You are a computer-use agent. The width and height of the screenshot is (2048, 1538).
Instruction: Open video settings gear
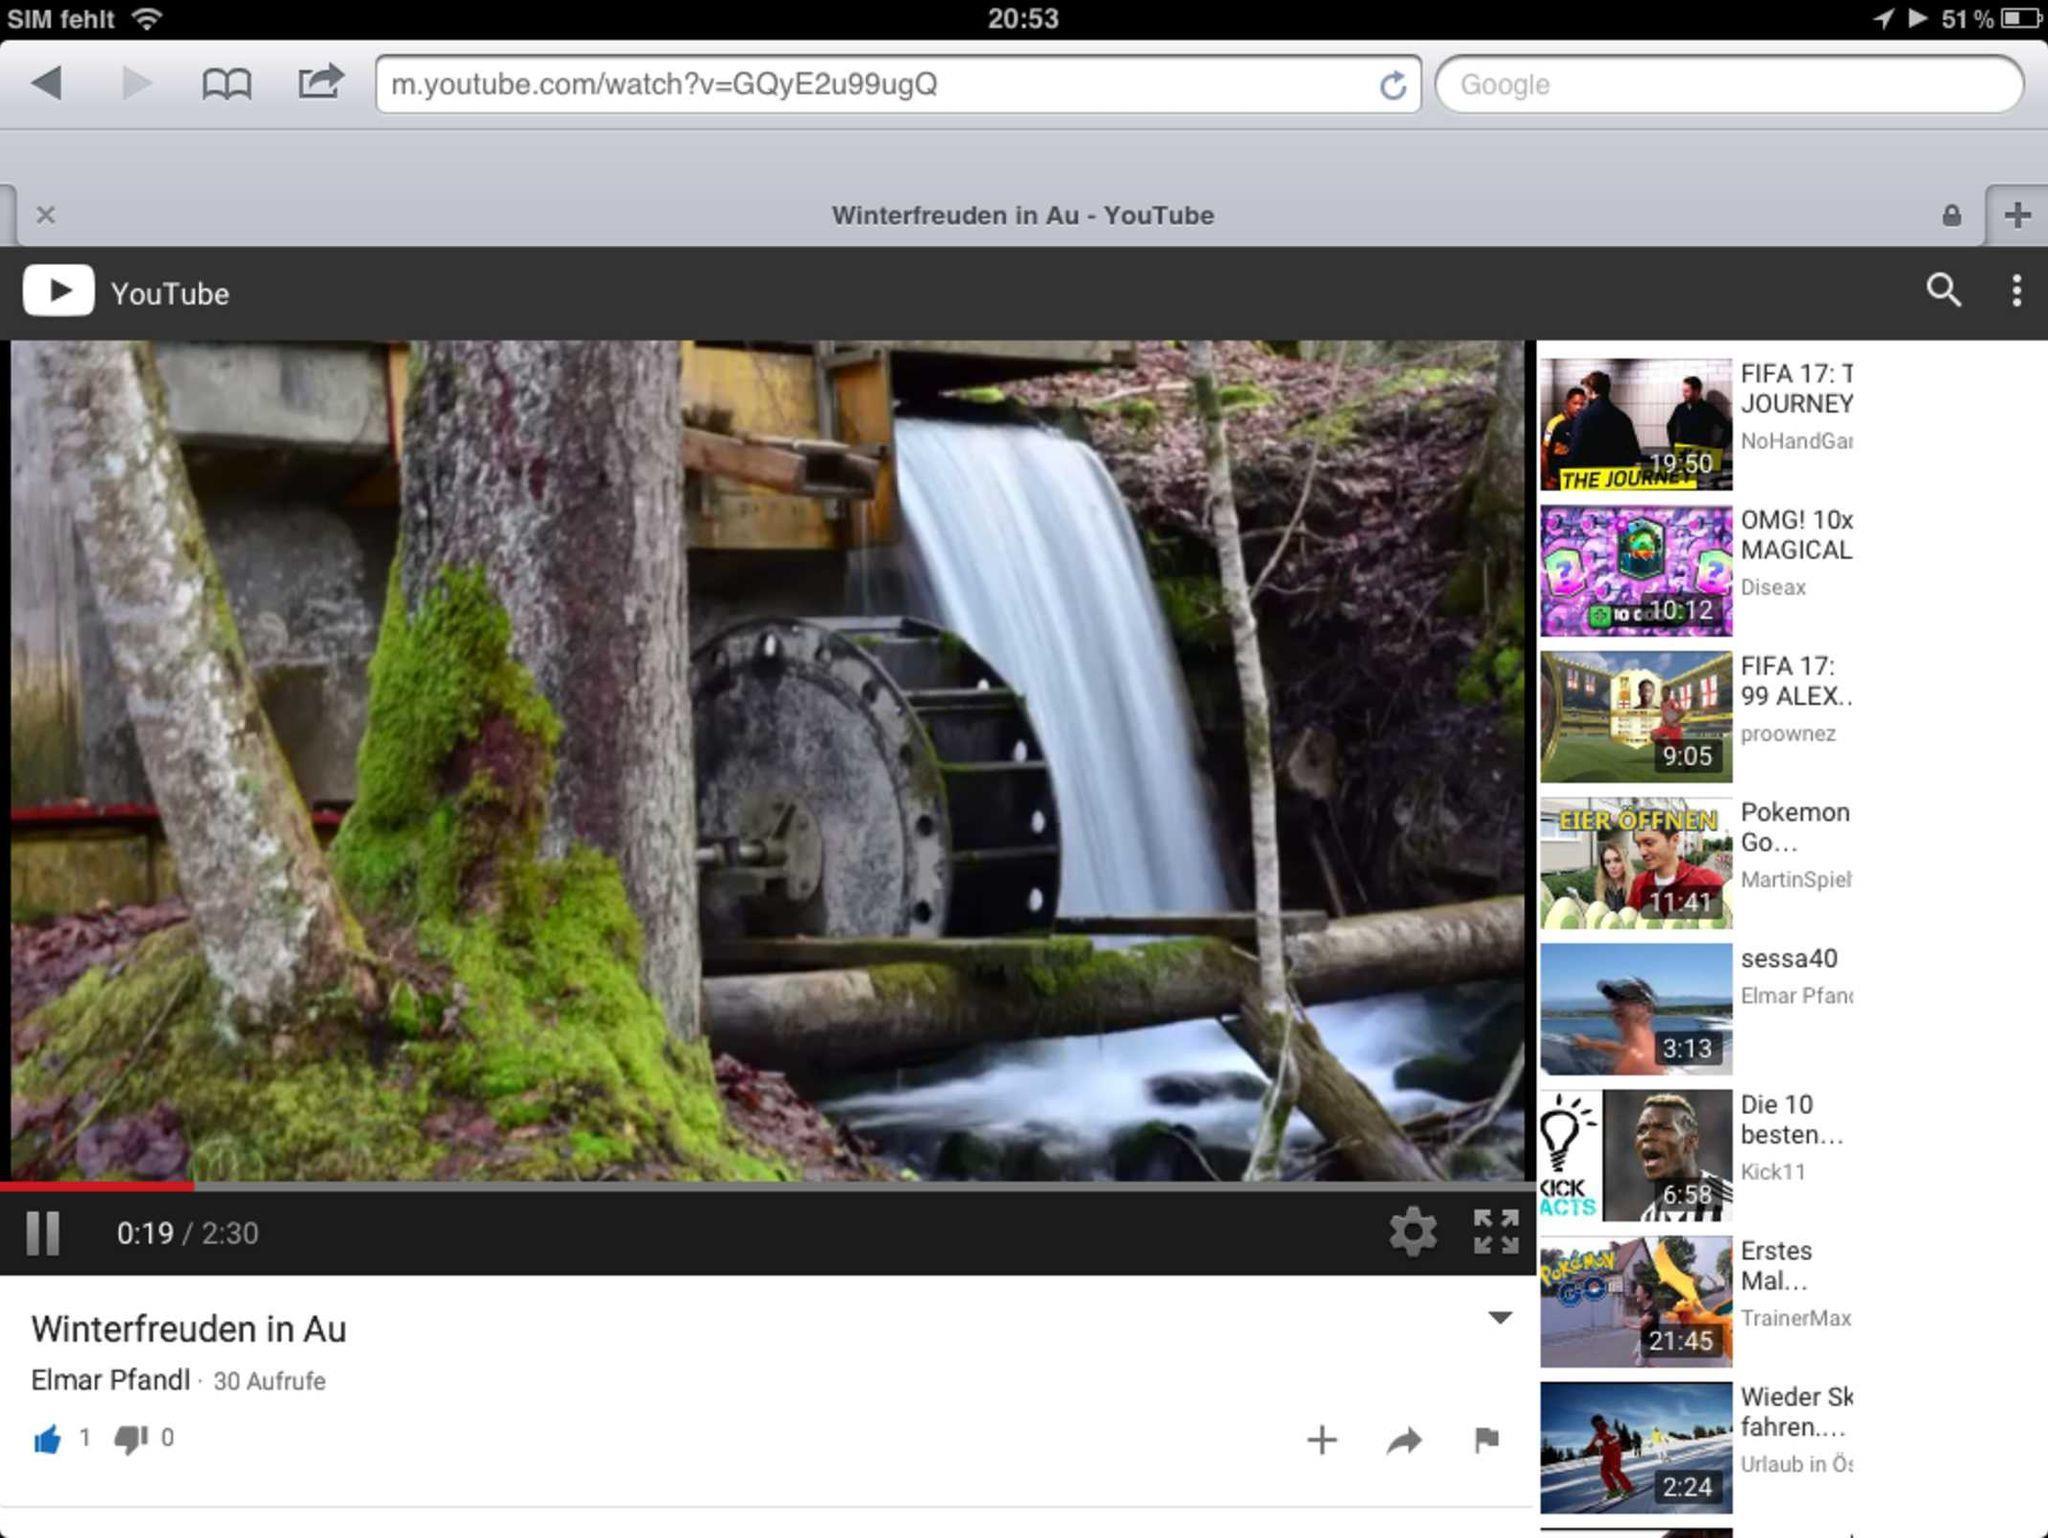1412,1231
